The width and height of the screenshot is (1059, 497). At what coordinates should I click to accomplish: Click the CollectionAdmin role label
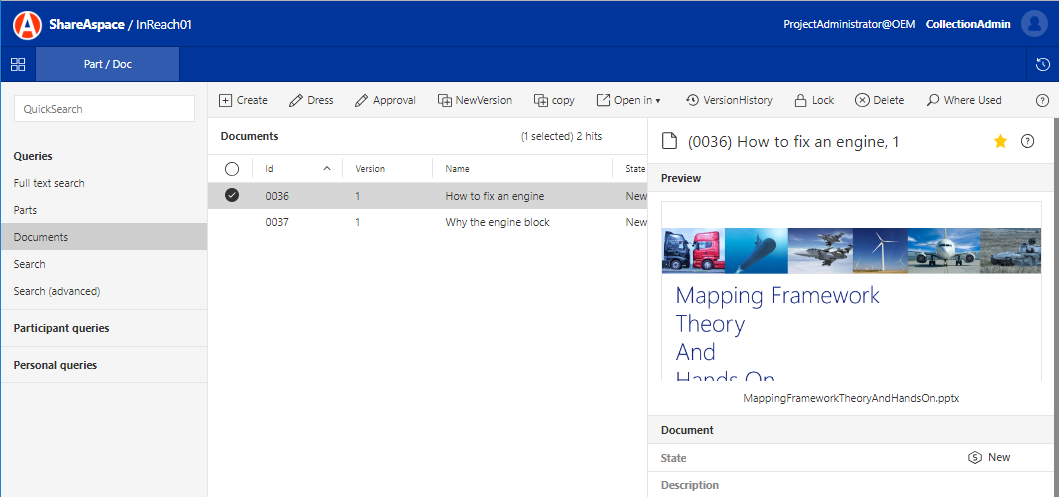pos(968,24)
